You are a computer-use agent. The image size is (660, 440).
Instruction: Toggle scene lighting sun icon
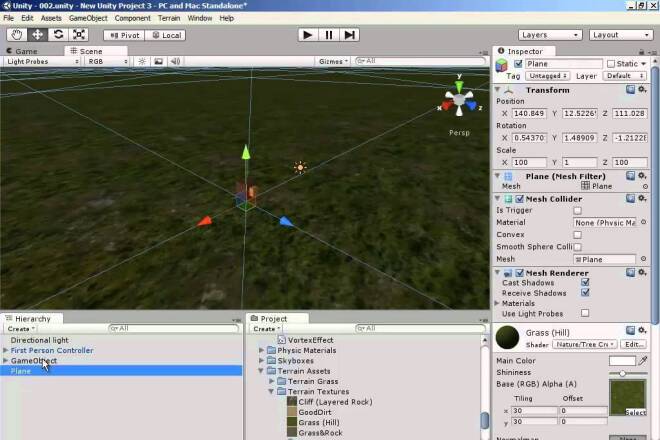pos(142,61)
